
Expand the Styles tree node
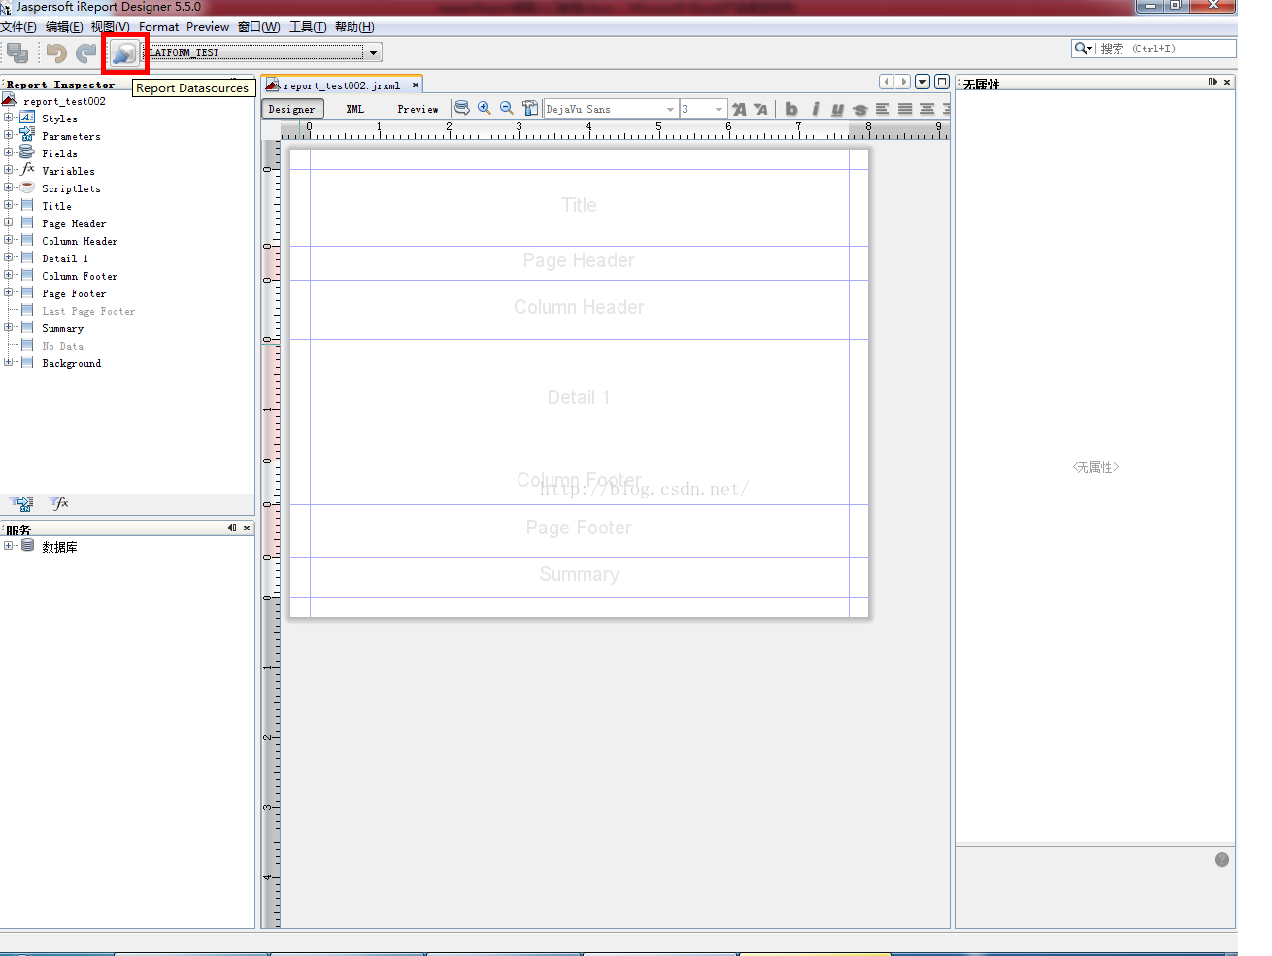(8, 118)
